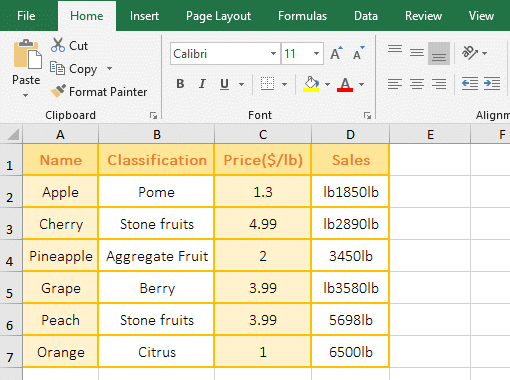
Task: Activate the Format Painter brush
Action: [58, 91]
